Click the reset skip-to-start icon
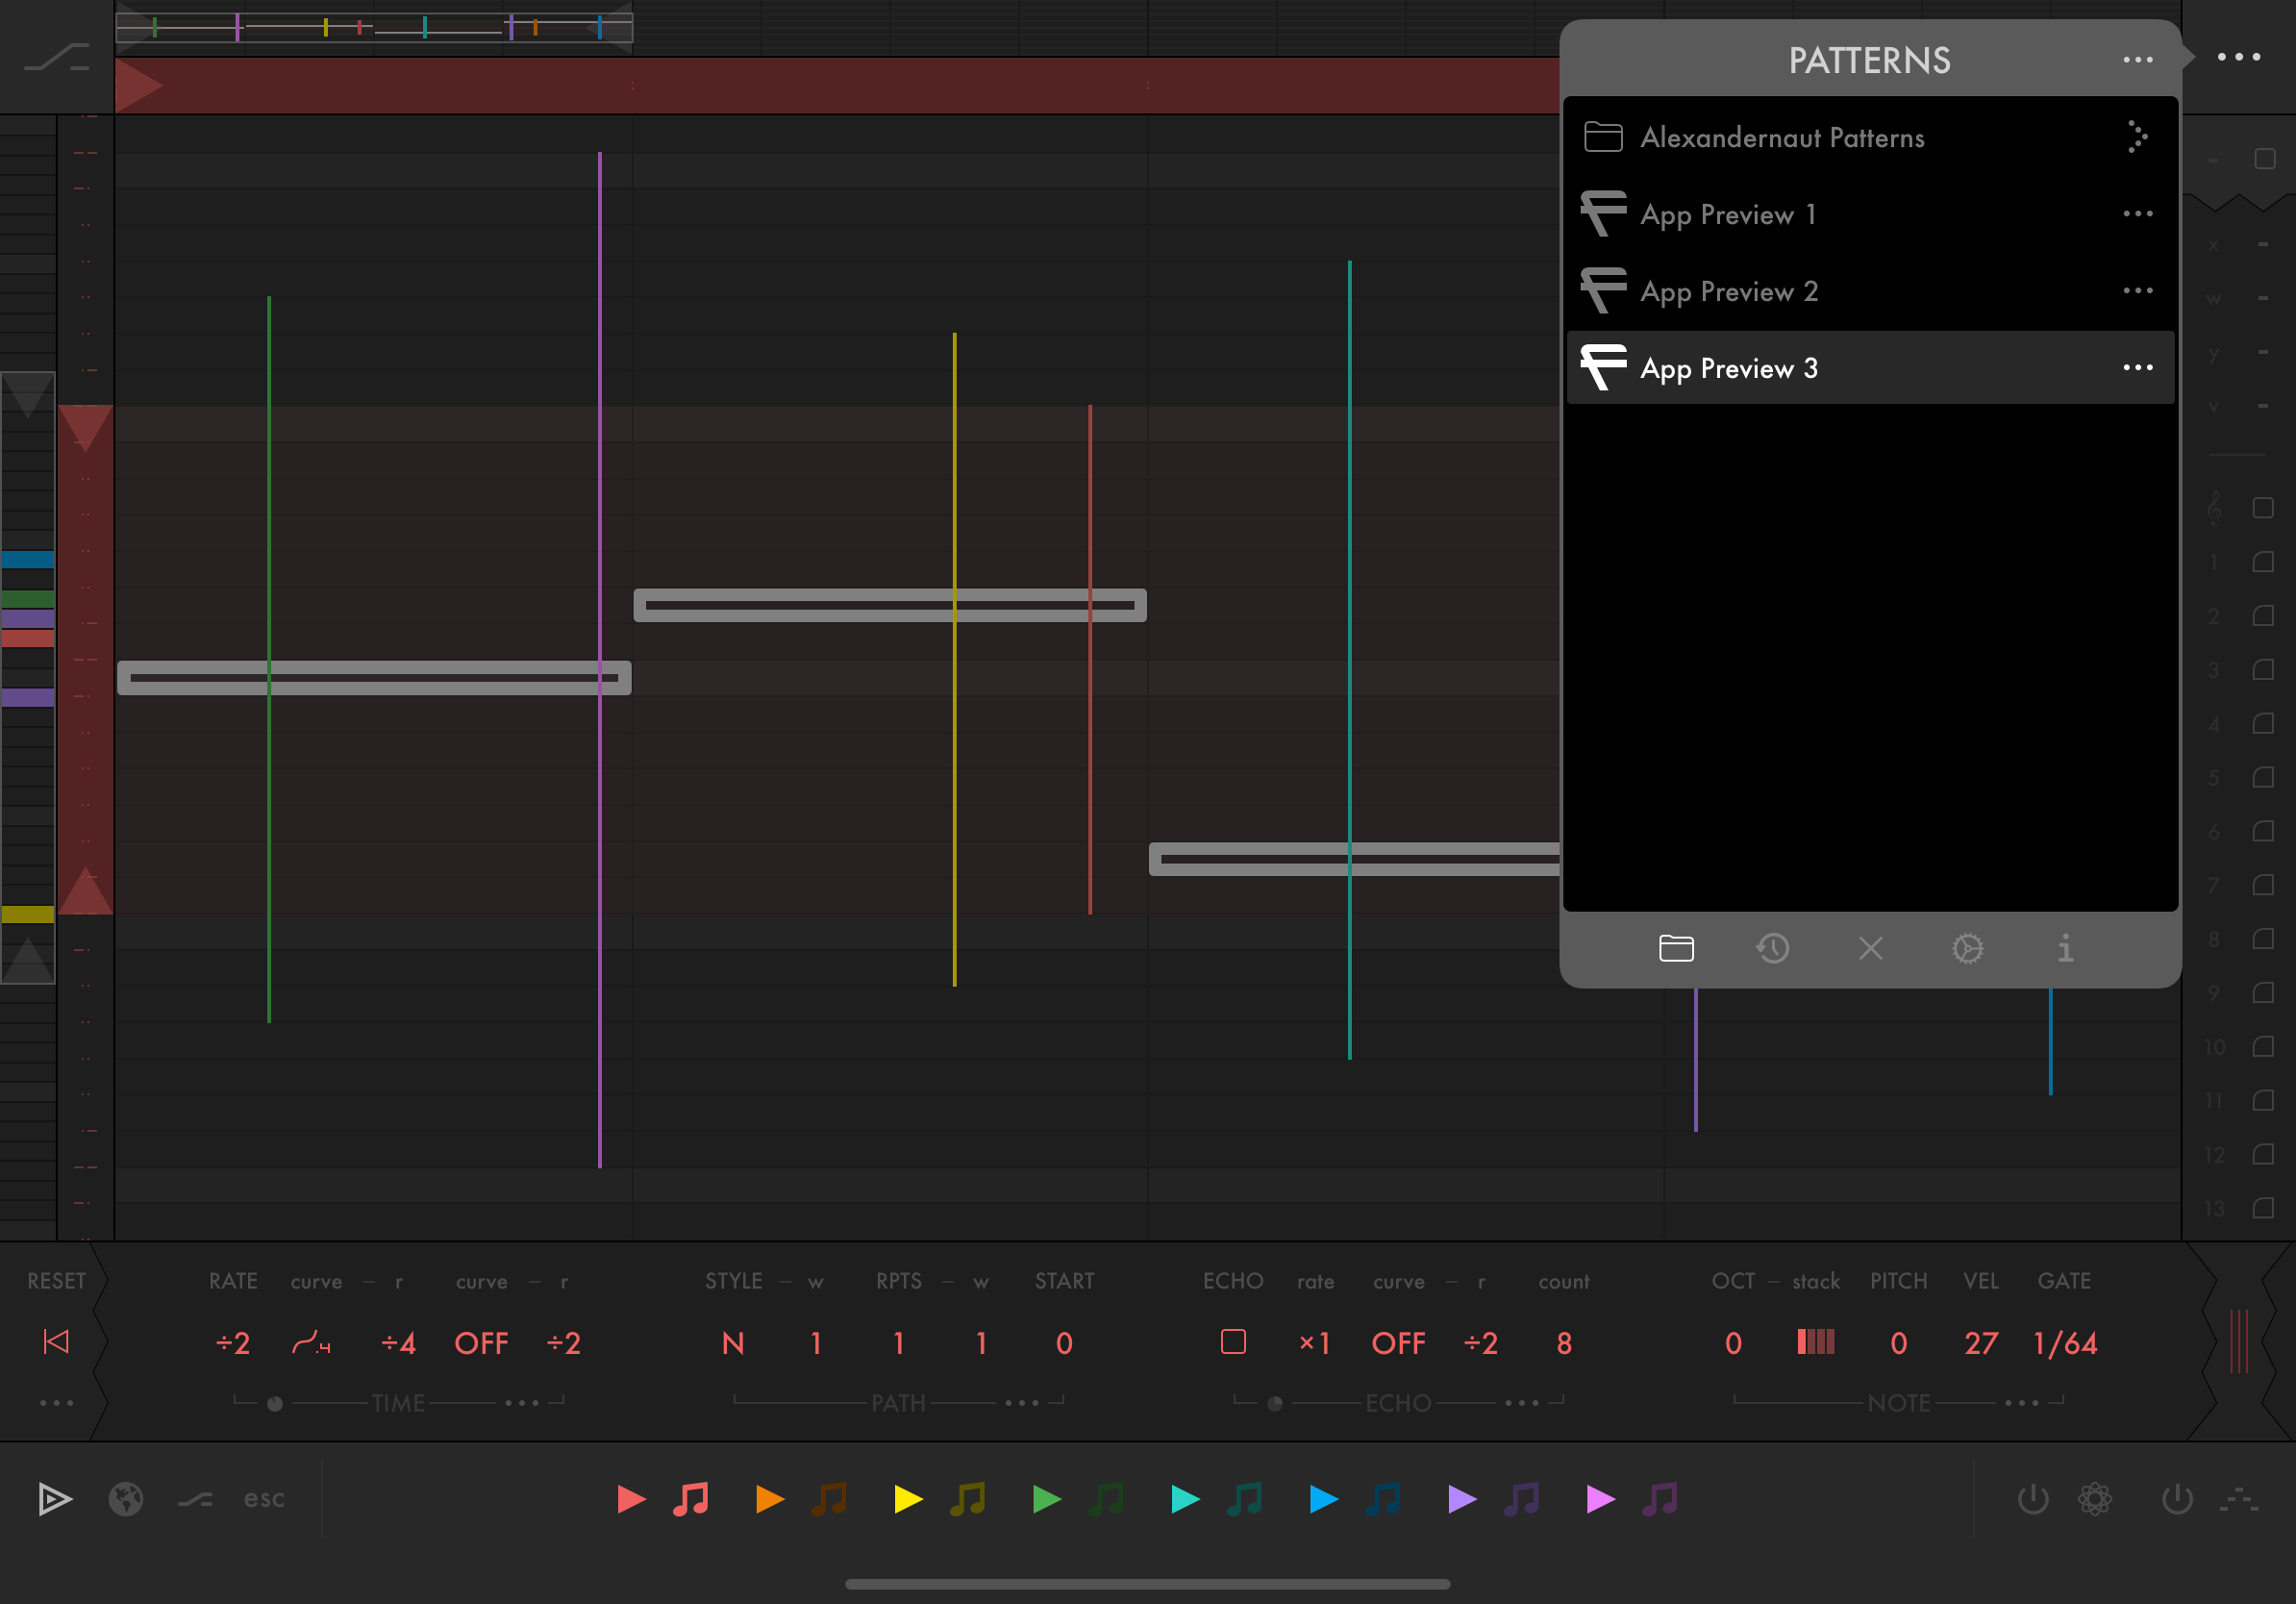The height and width of the screenshot is (1604, 2296). 56,1342
